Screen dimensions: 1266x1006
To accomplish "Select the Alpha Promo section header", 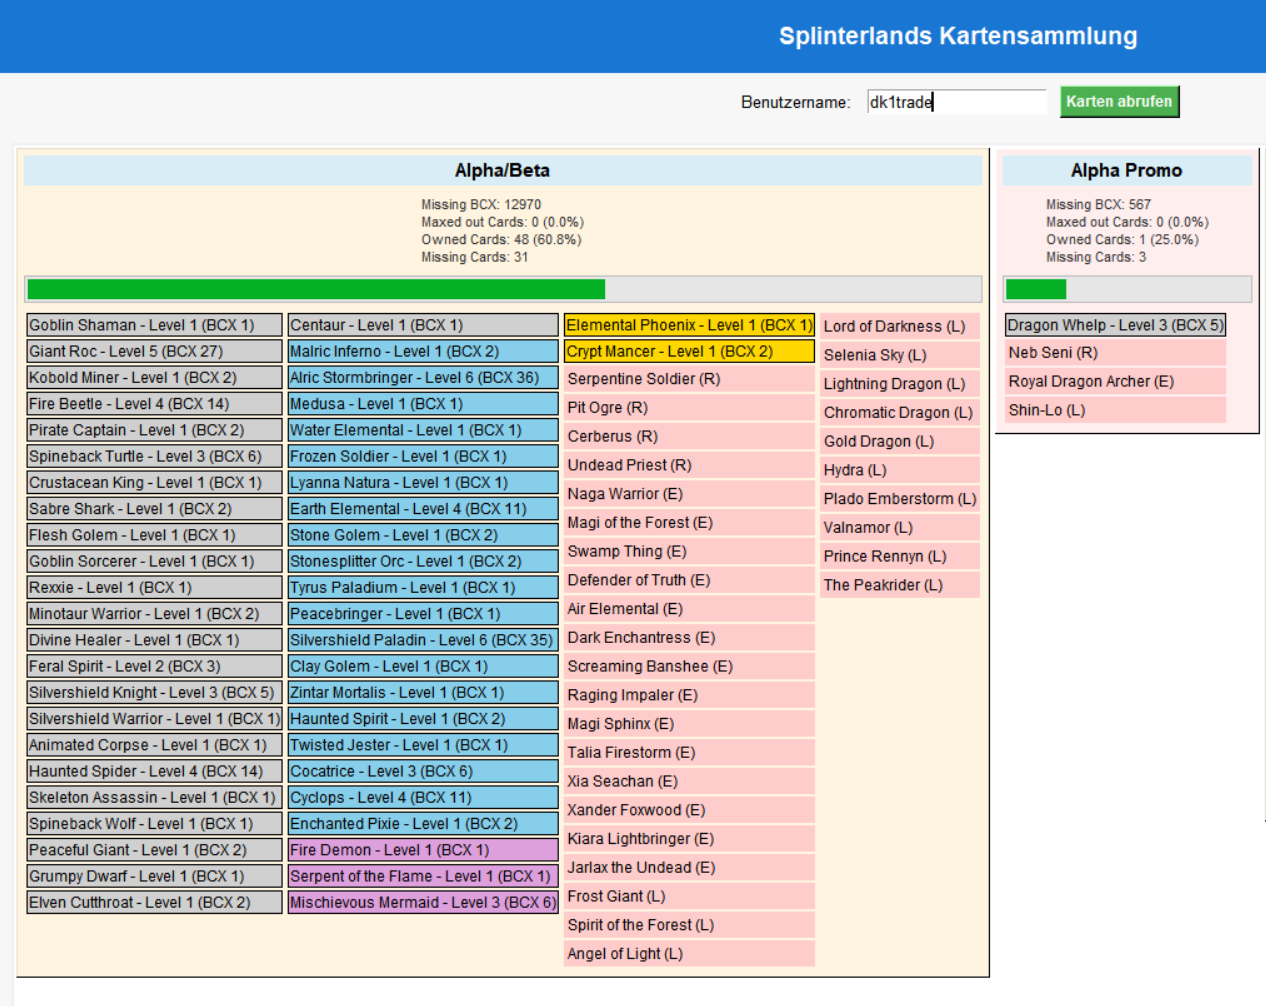I will (x=1126, y=171).
